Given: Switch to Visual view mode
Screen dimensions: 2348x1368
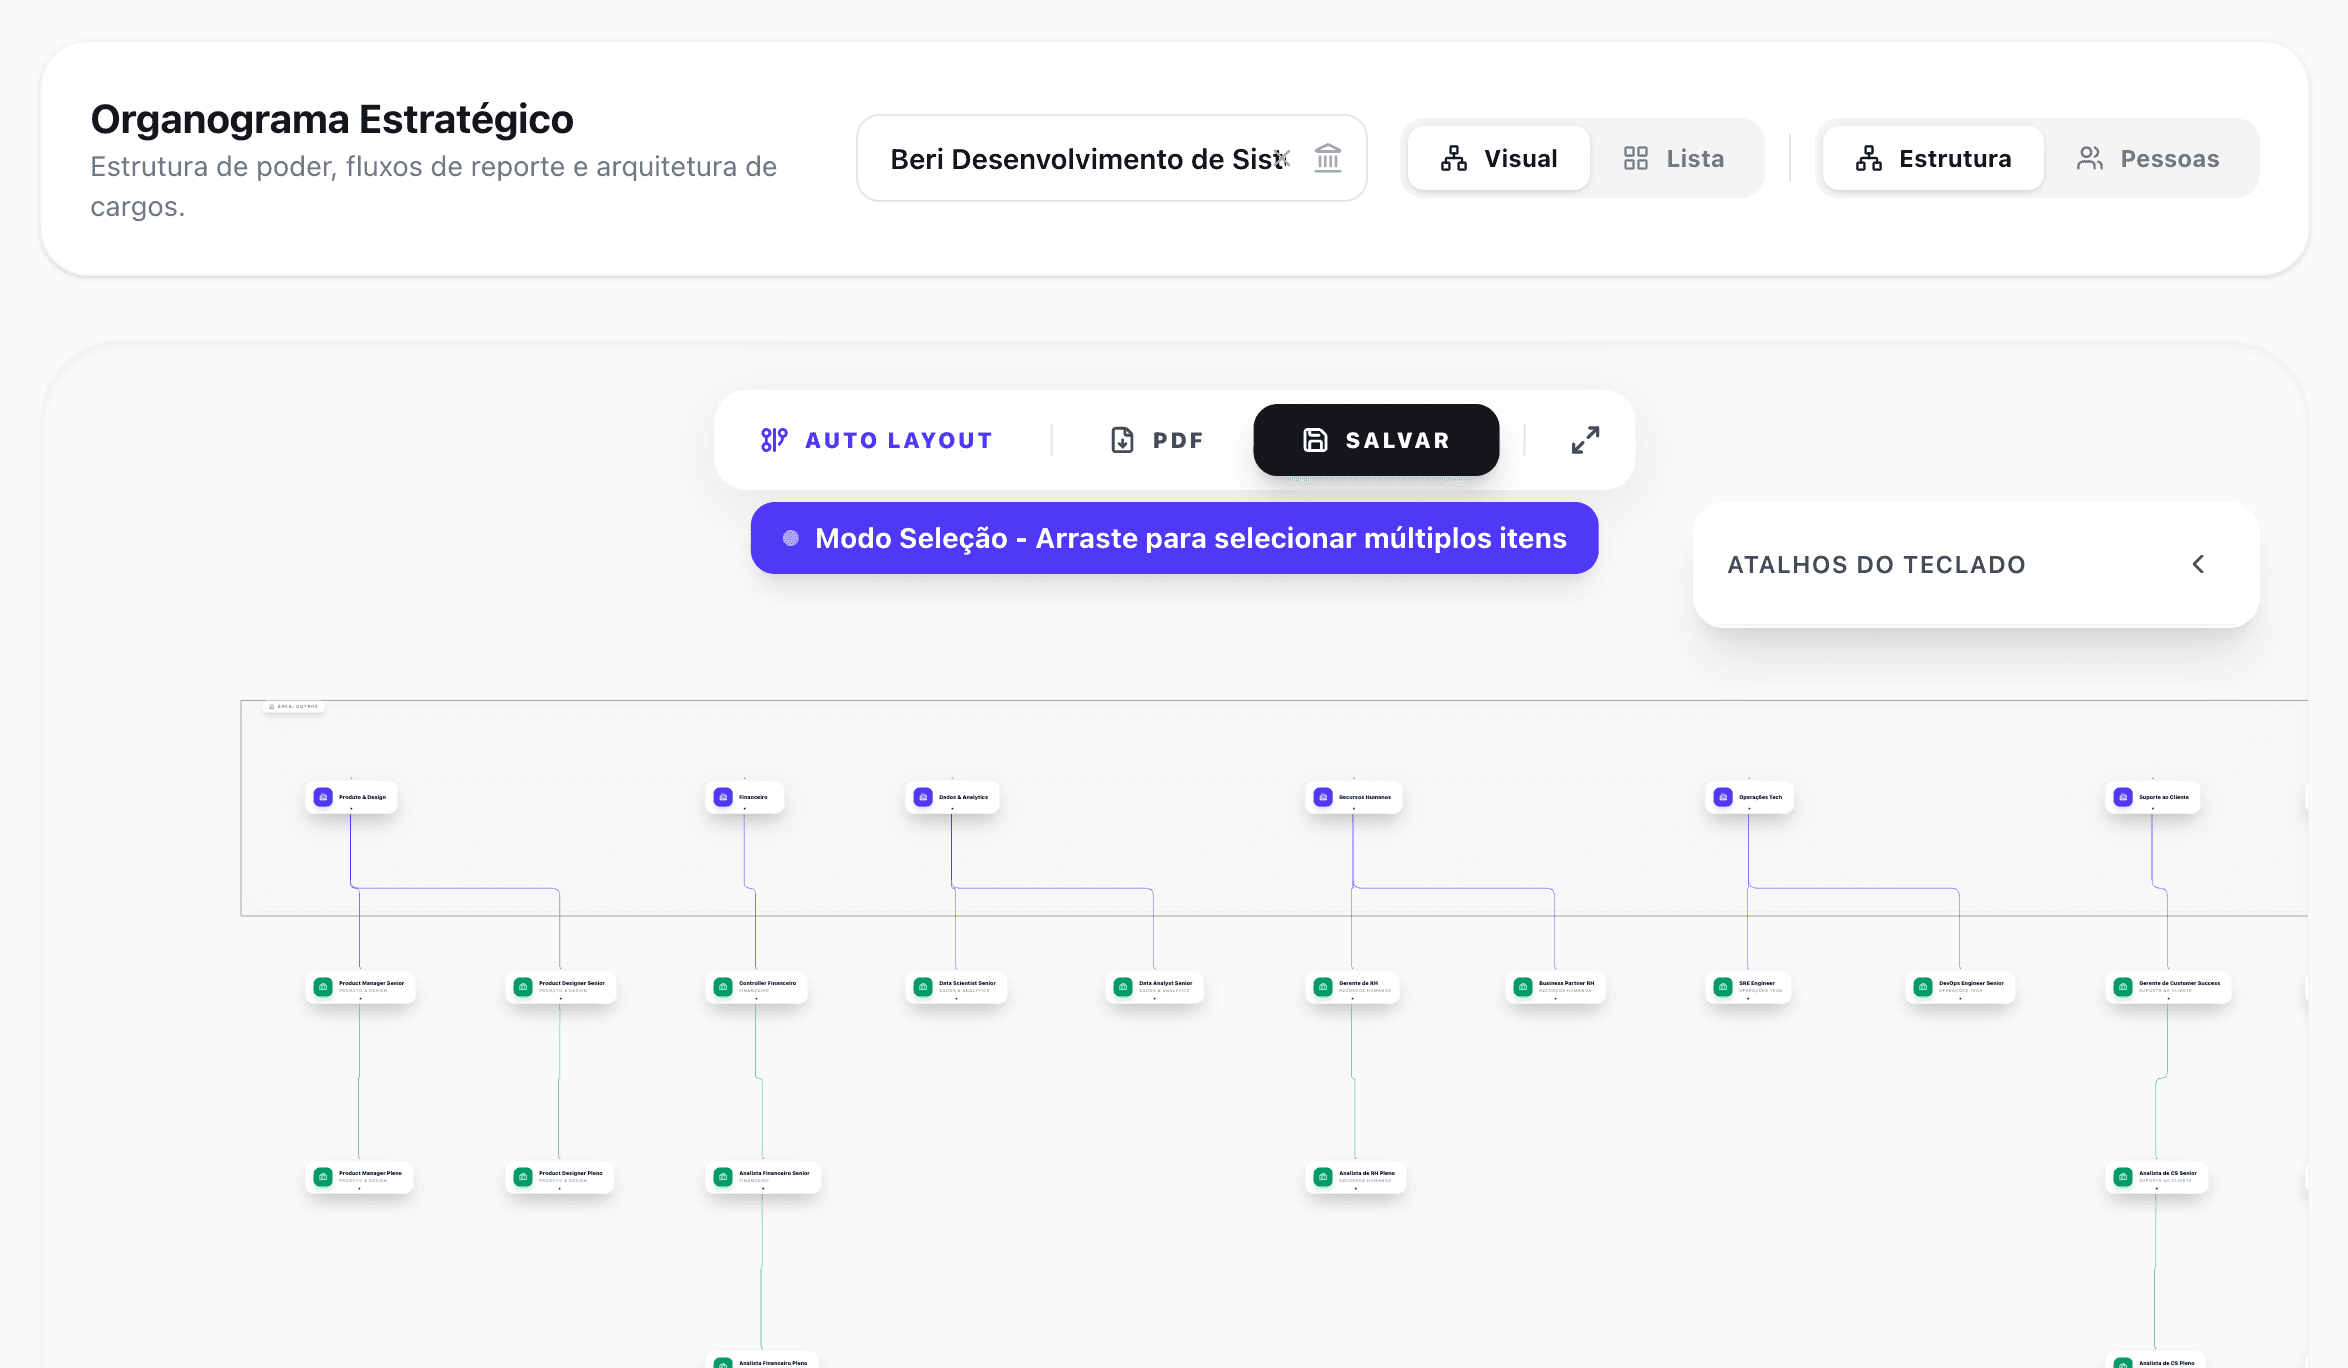Looking at the screenshot, I should pos(1498,158).
